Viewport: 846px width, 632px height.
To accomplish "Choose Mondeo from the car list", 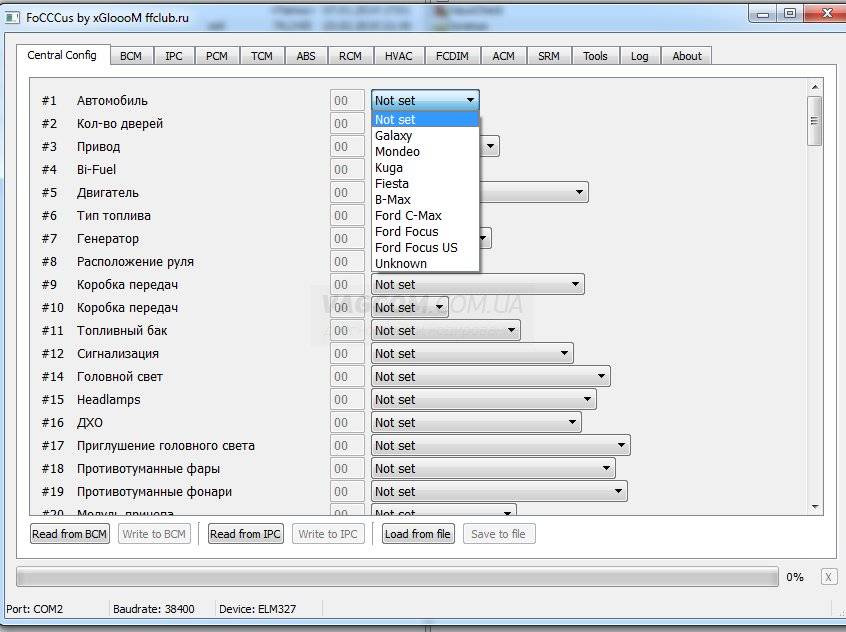I will click(425, 152).
